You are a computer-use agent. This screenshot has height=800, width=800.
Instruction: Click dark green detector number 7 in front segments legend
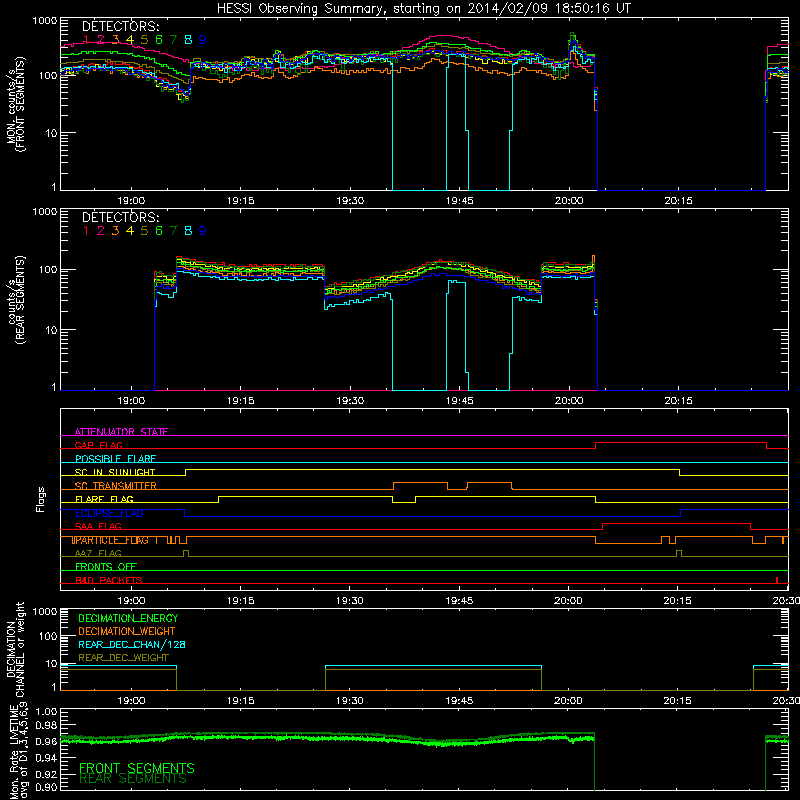click(x=173, y=39)
